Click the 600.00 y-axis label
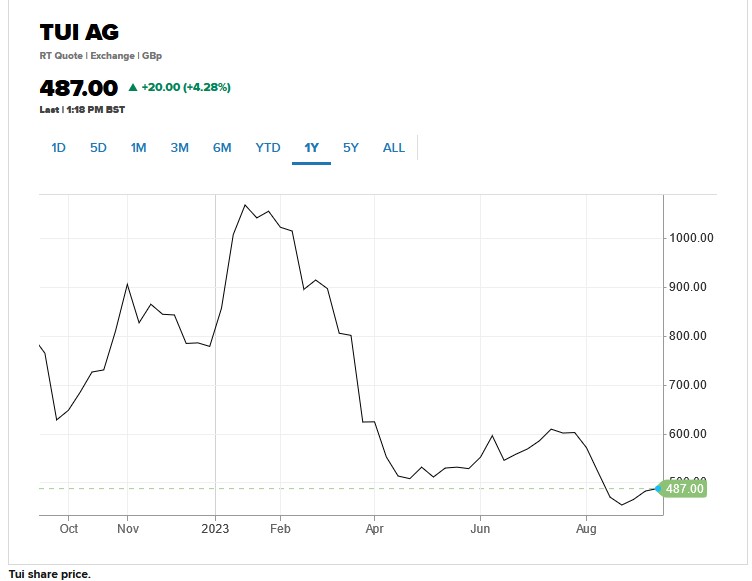 tap(688, 434)
